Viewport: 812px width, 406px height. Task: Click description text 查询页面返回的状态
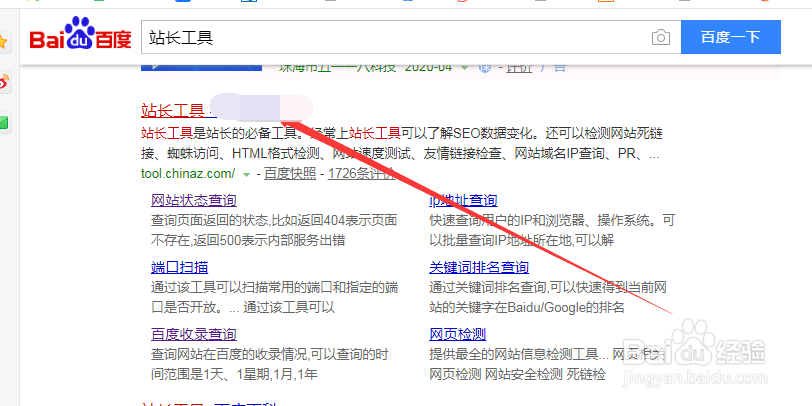tap(209, 221)
